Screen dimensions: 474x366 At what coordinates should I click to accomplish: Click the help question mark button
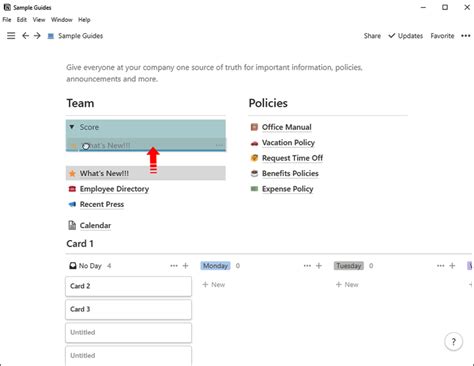(453, 342)
